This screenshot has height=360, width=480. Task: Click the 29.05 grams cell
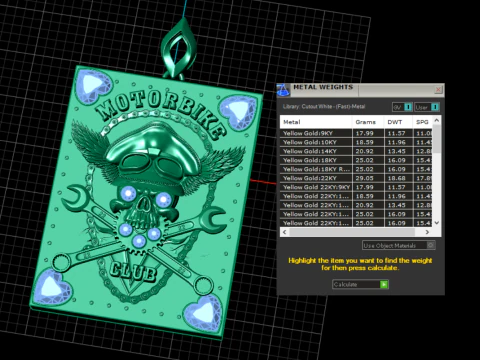(x=368, y=178)
